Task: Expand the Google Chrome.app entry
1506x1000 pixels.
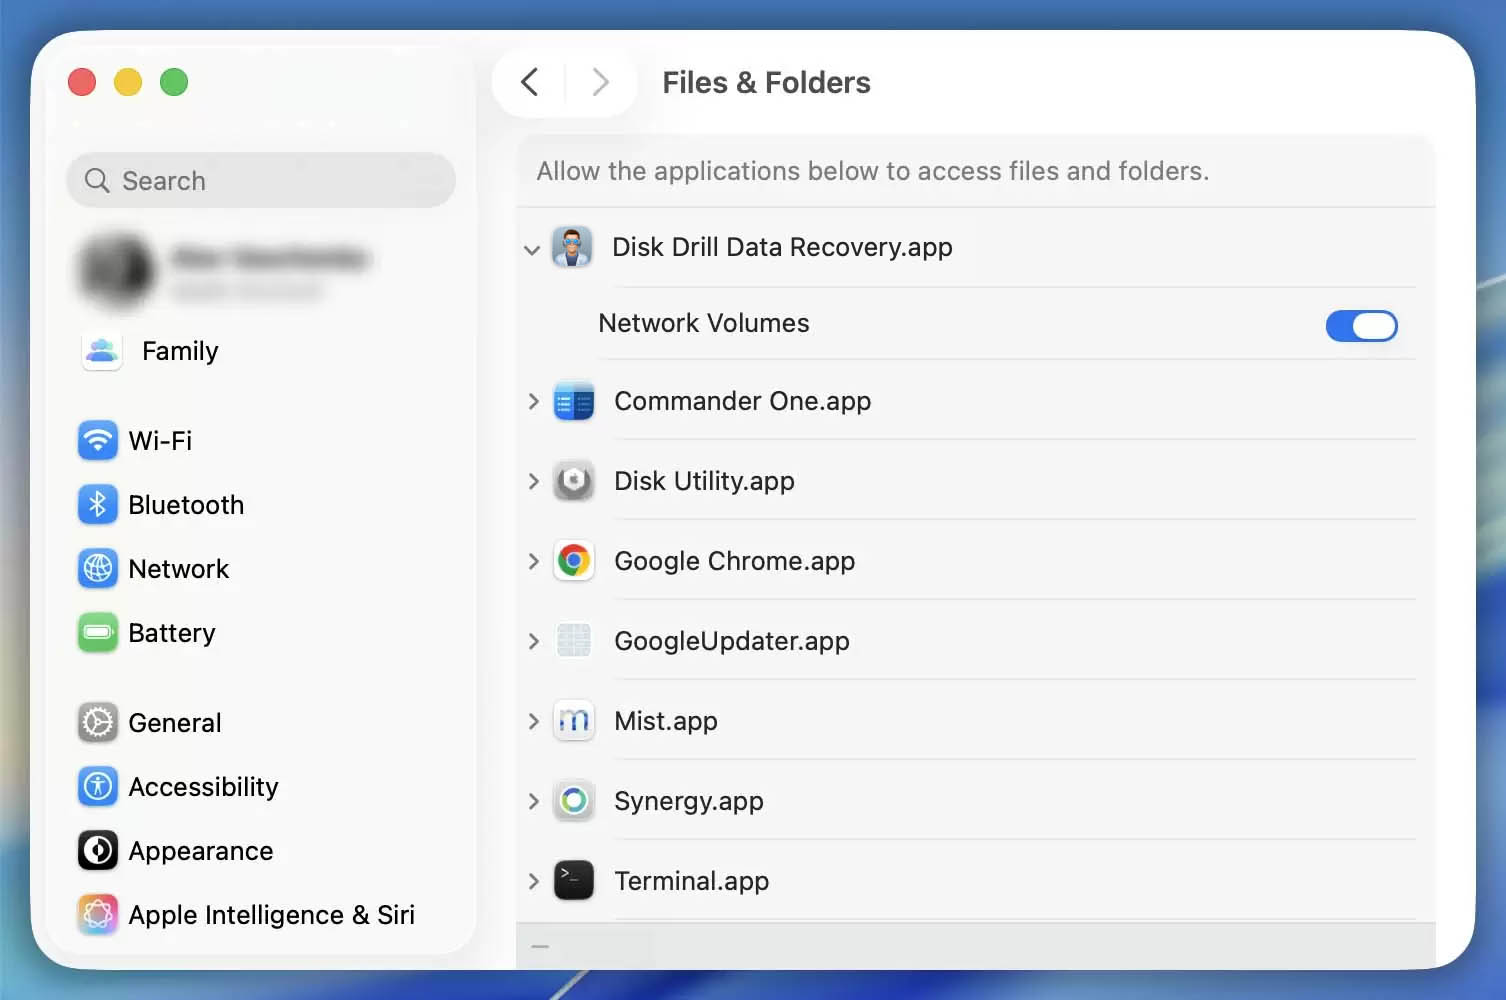Action: 533,561
